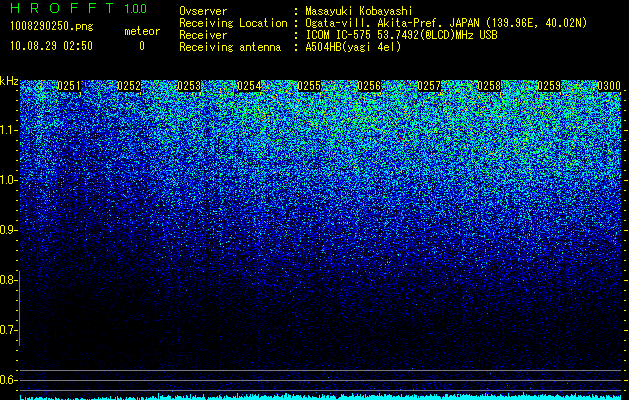Click the 0300 time marker
629x400 pixels.
609,86
